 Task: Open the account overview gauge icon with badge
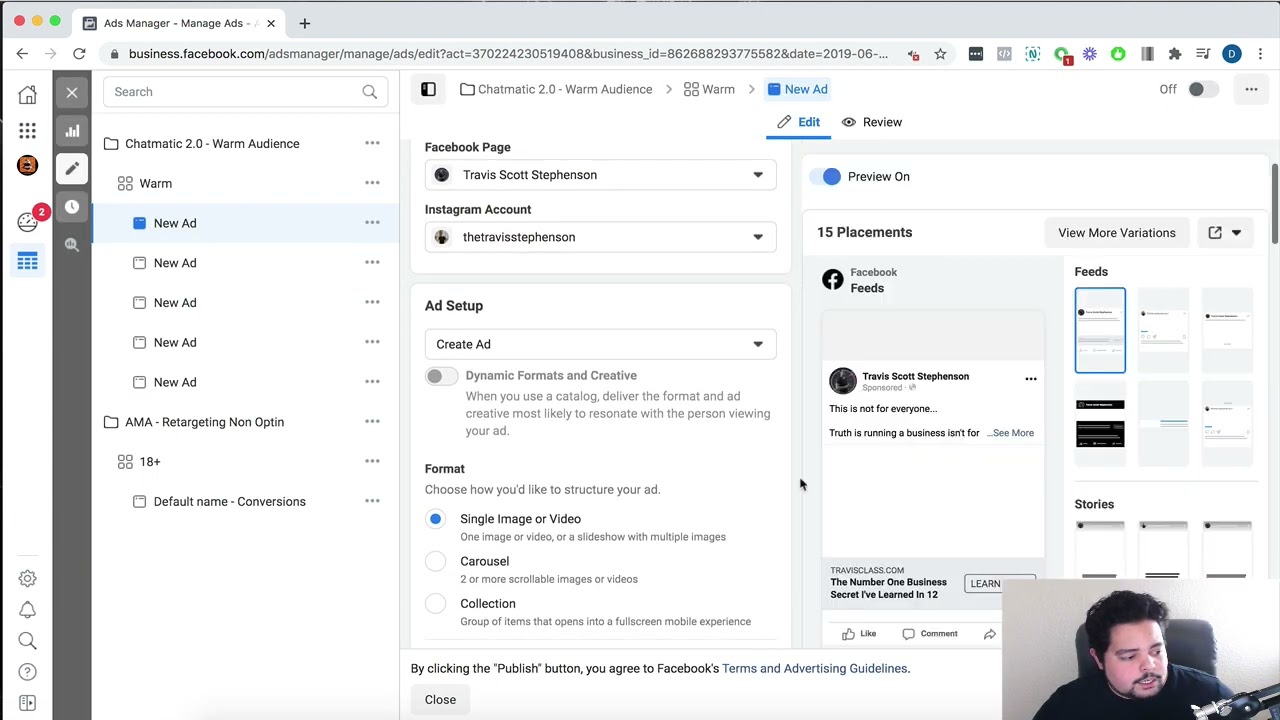pyautogui.click(x=27, y=221)
